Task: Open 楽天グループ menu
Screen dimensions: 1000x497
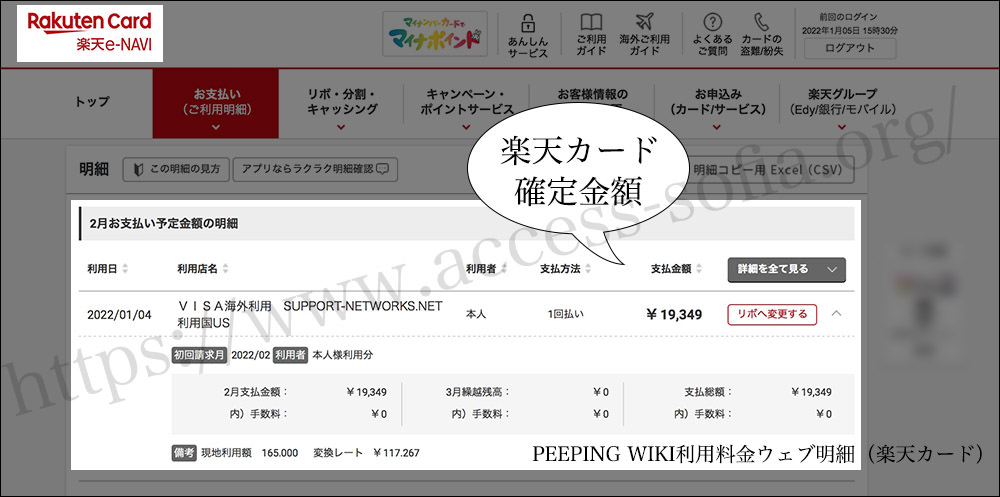Action: 842,102
